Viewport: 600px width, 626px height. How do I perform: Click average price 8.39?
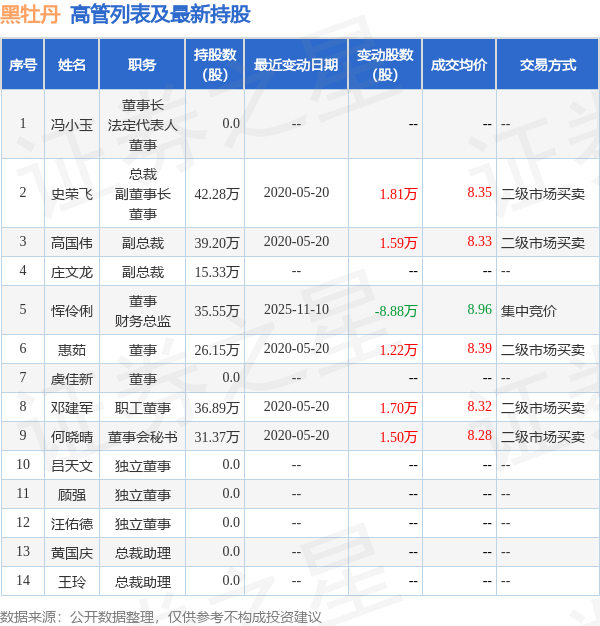coord(479,348)
